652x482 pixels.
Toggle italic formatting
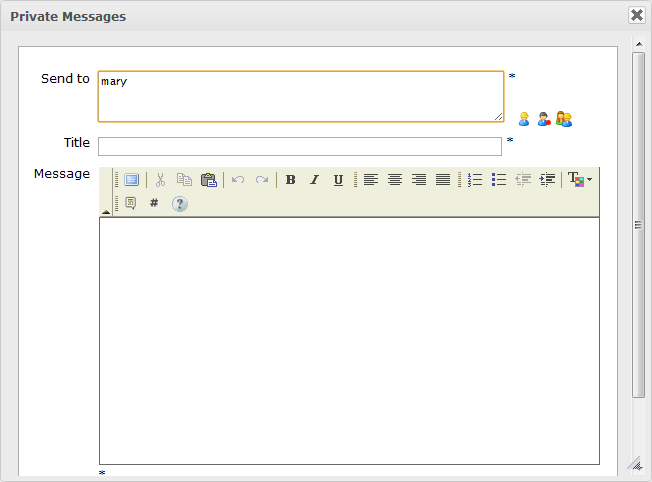click(x=314, y=180)
